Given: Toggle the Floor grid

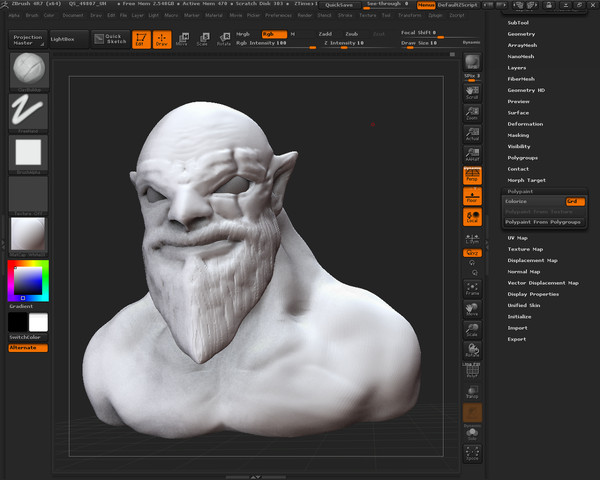Looking at the screenshot, I should (472, 196).
